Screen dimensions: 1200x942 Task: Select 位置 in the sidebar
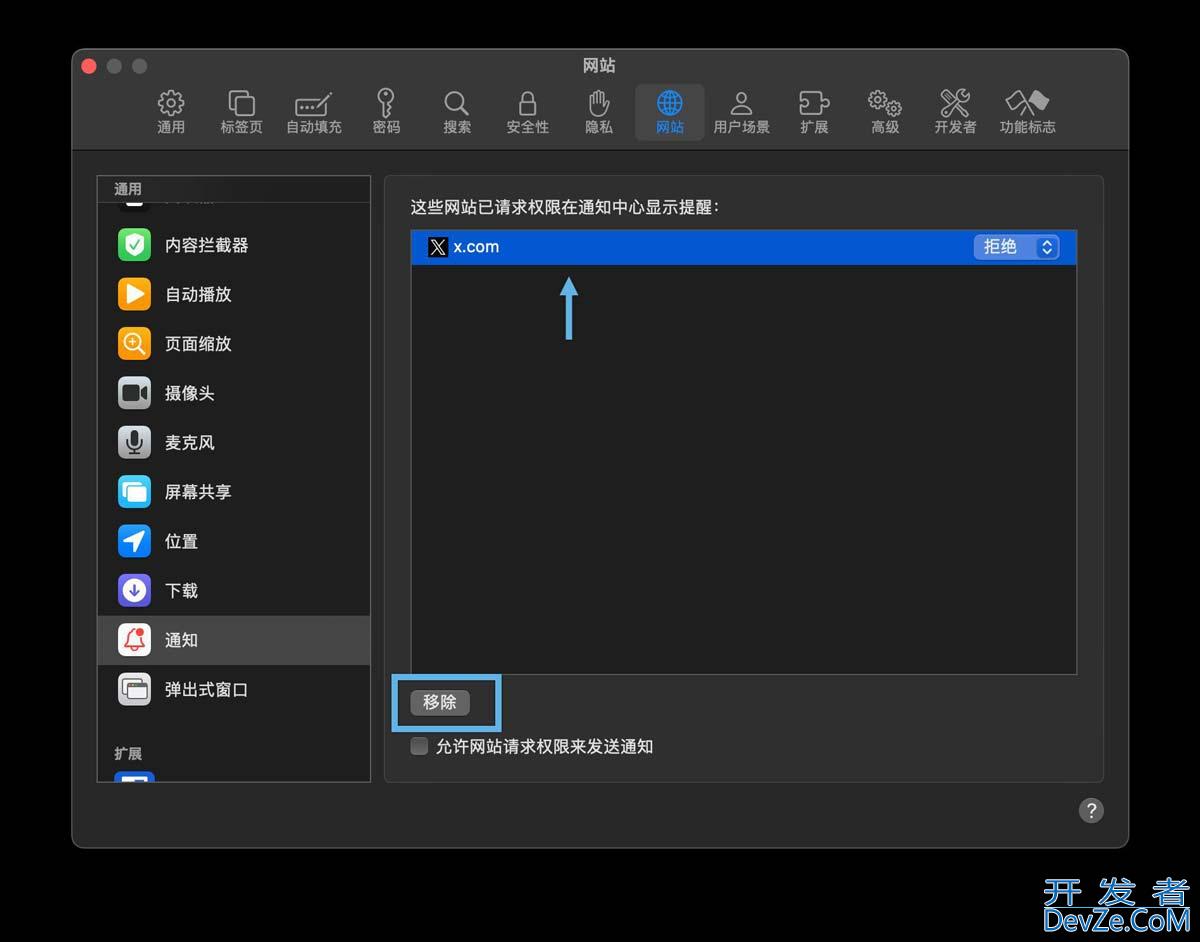[234, 541]
